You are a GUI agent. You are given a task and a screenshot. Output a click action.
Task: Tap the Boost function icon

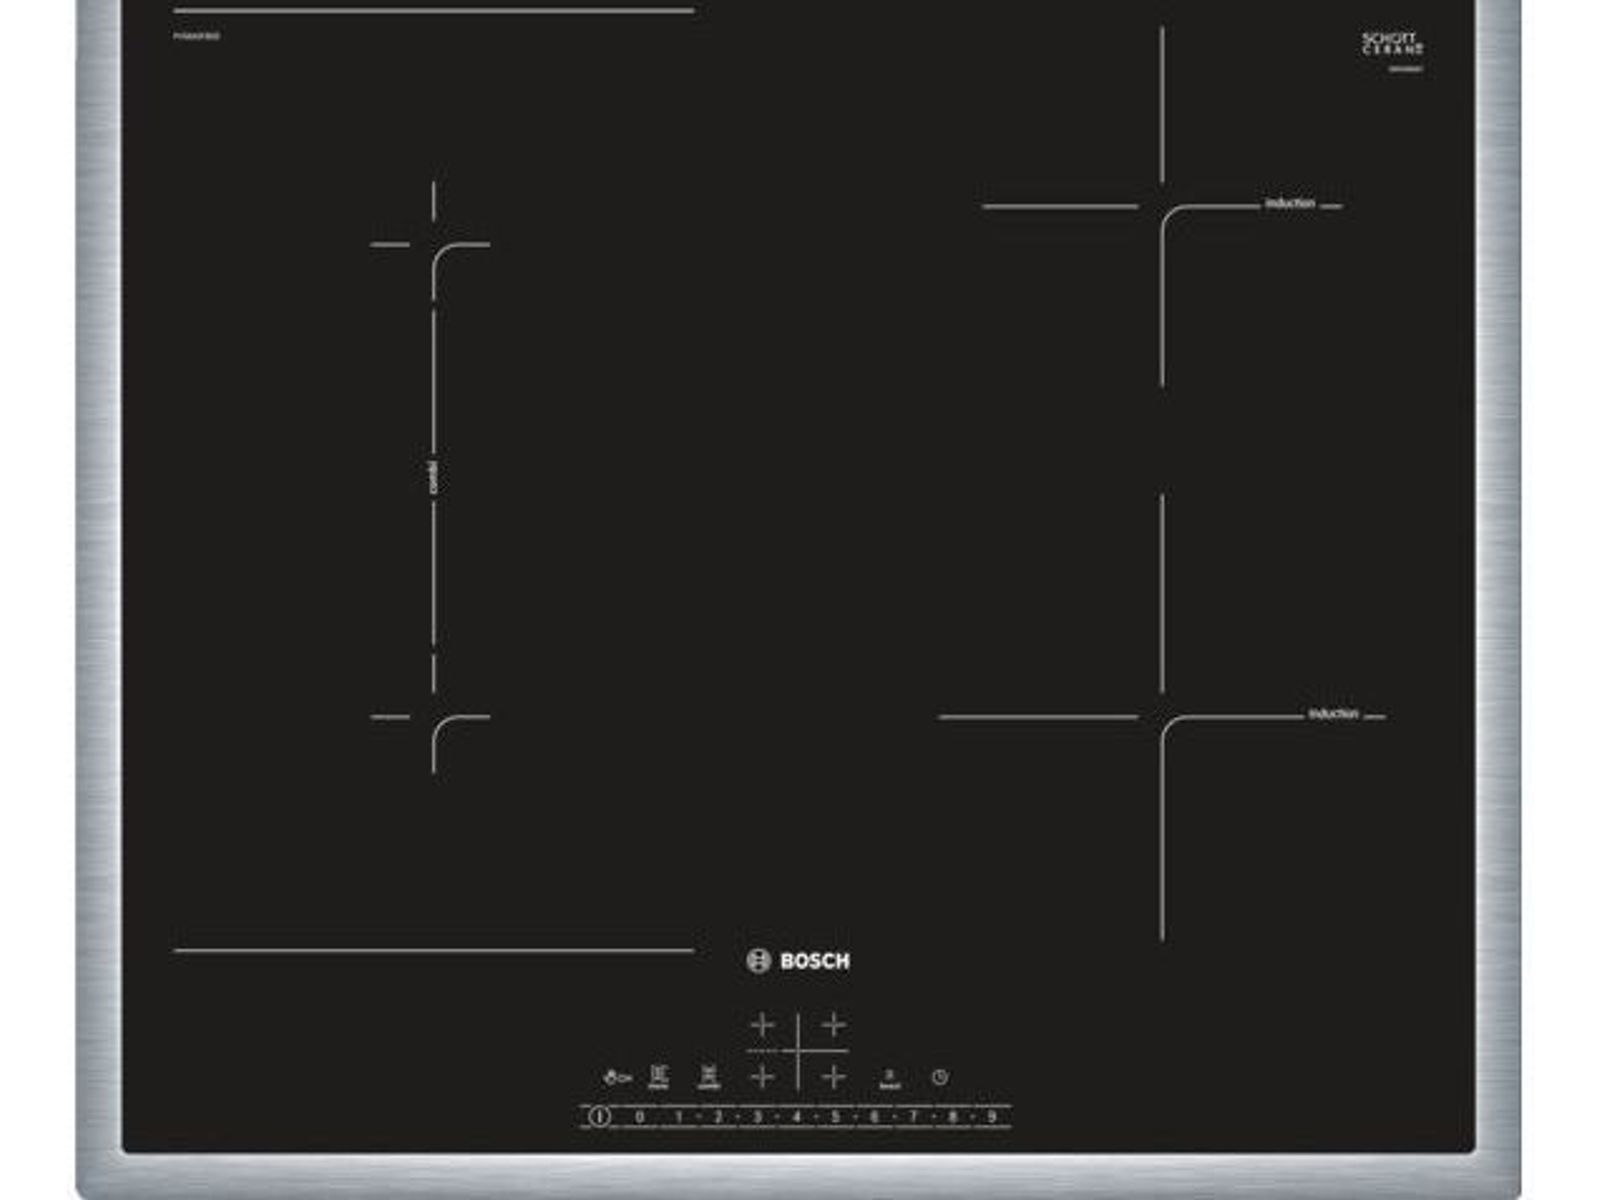(x=889, y=1078)
